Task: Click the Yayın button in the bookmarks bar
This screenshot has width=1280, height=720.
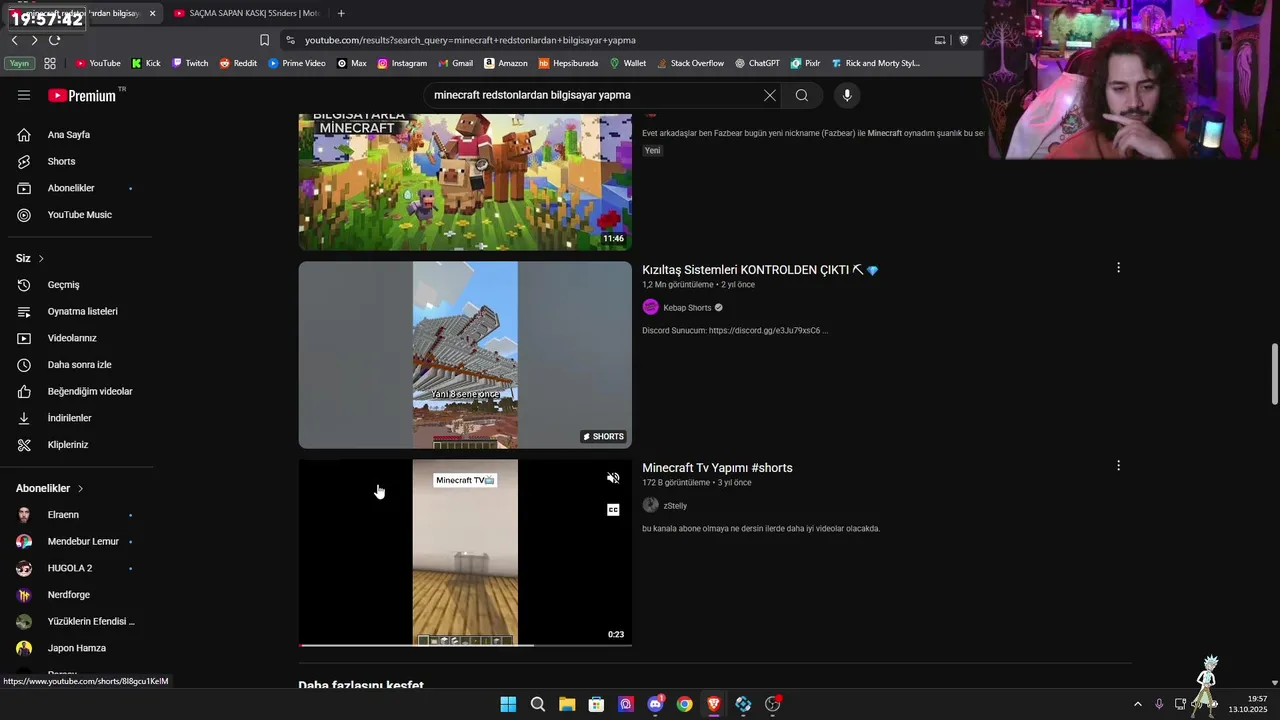Action: [19, 63]
